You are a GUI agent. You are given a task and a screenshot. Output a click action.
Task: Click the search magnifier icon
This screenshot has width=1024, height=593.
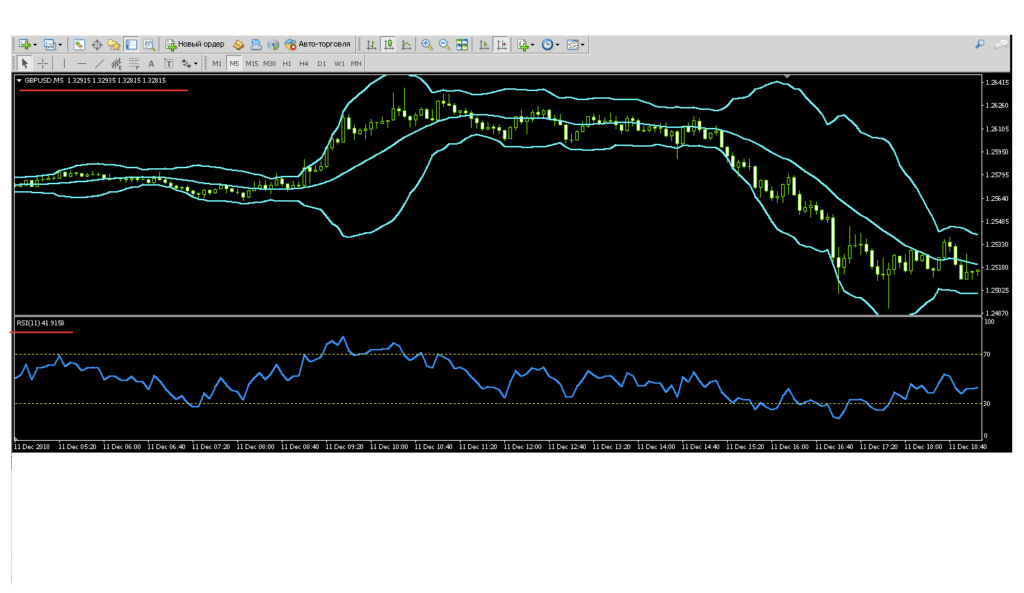pos(980,44)
